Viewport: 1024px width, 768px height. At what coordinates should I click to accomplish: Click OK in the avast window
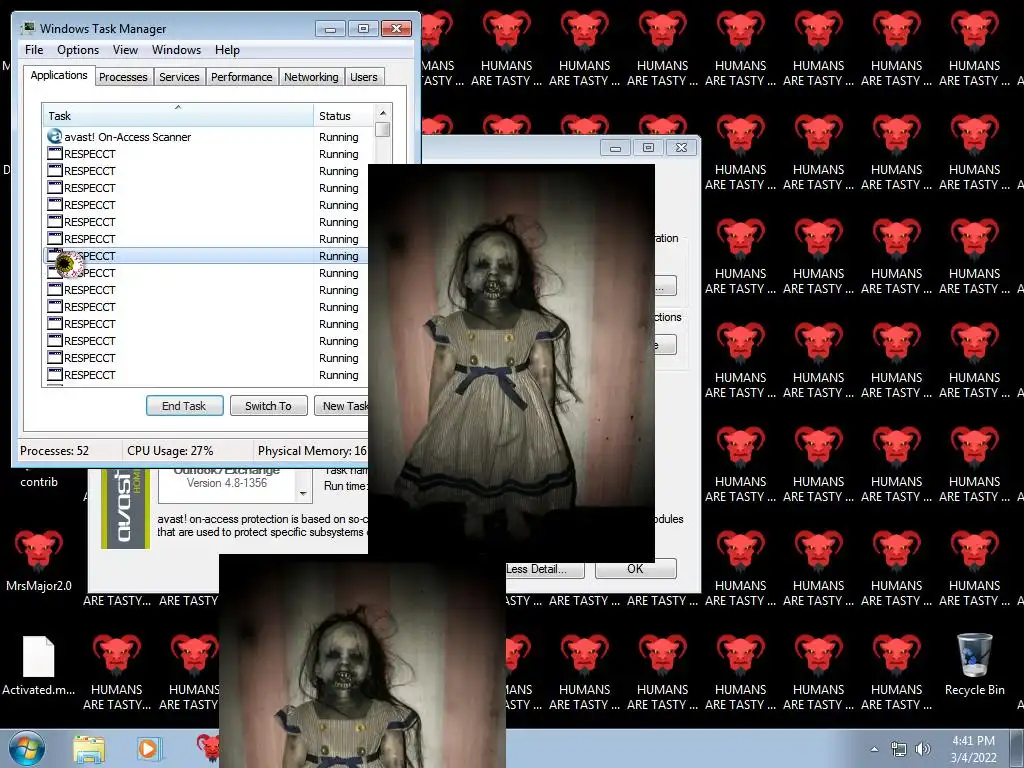(x=635, y=569)
